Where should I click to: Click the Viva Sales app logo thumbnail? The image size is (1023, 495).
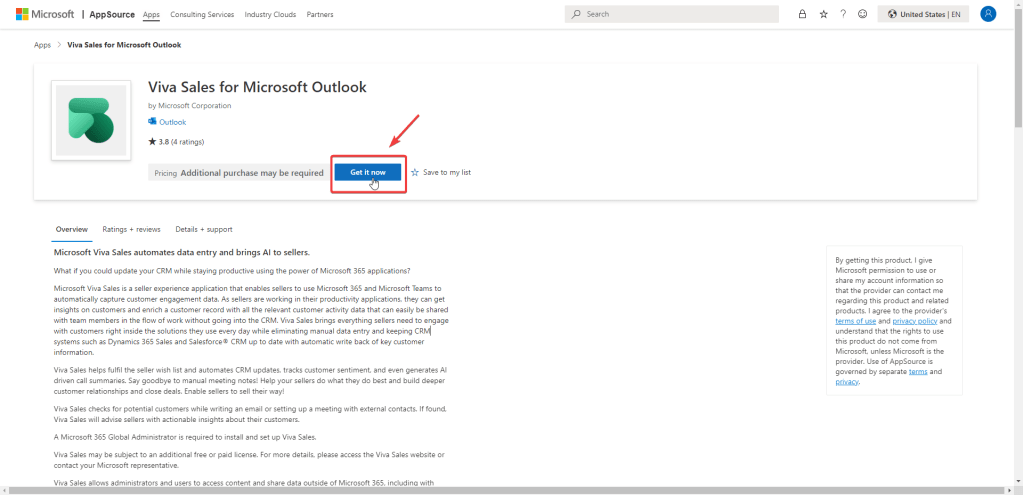tap(91, 120)
